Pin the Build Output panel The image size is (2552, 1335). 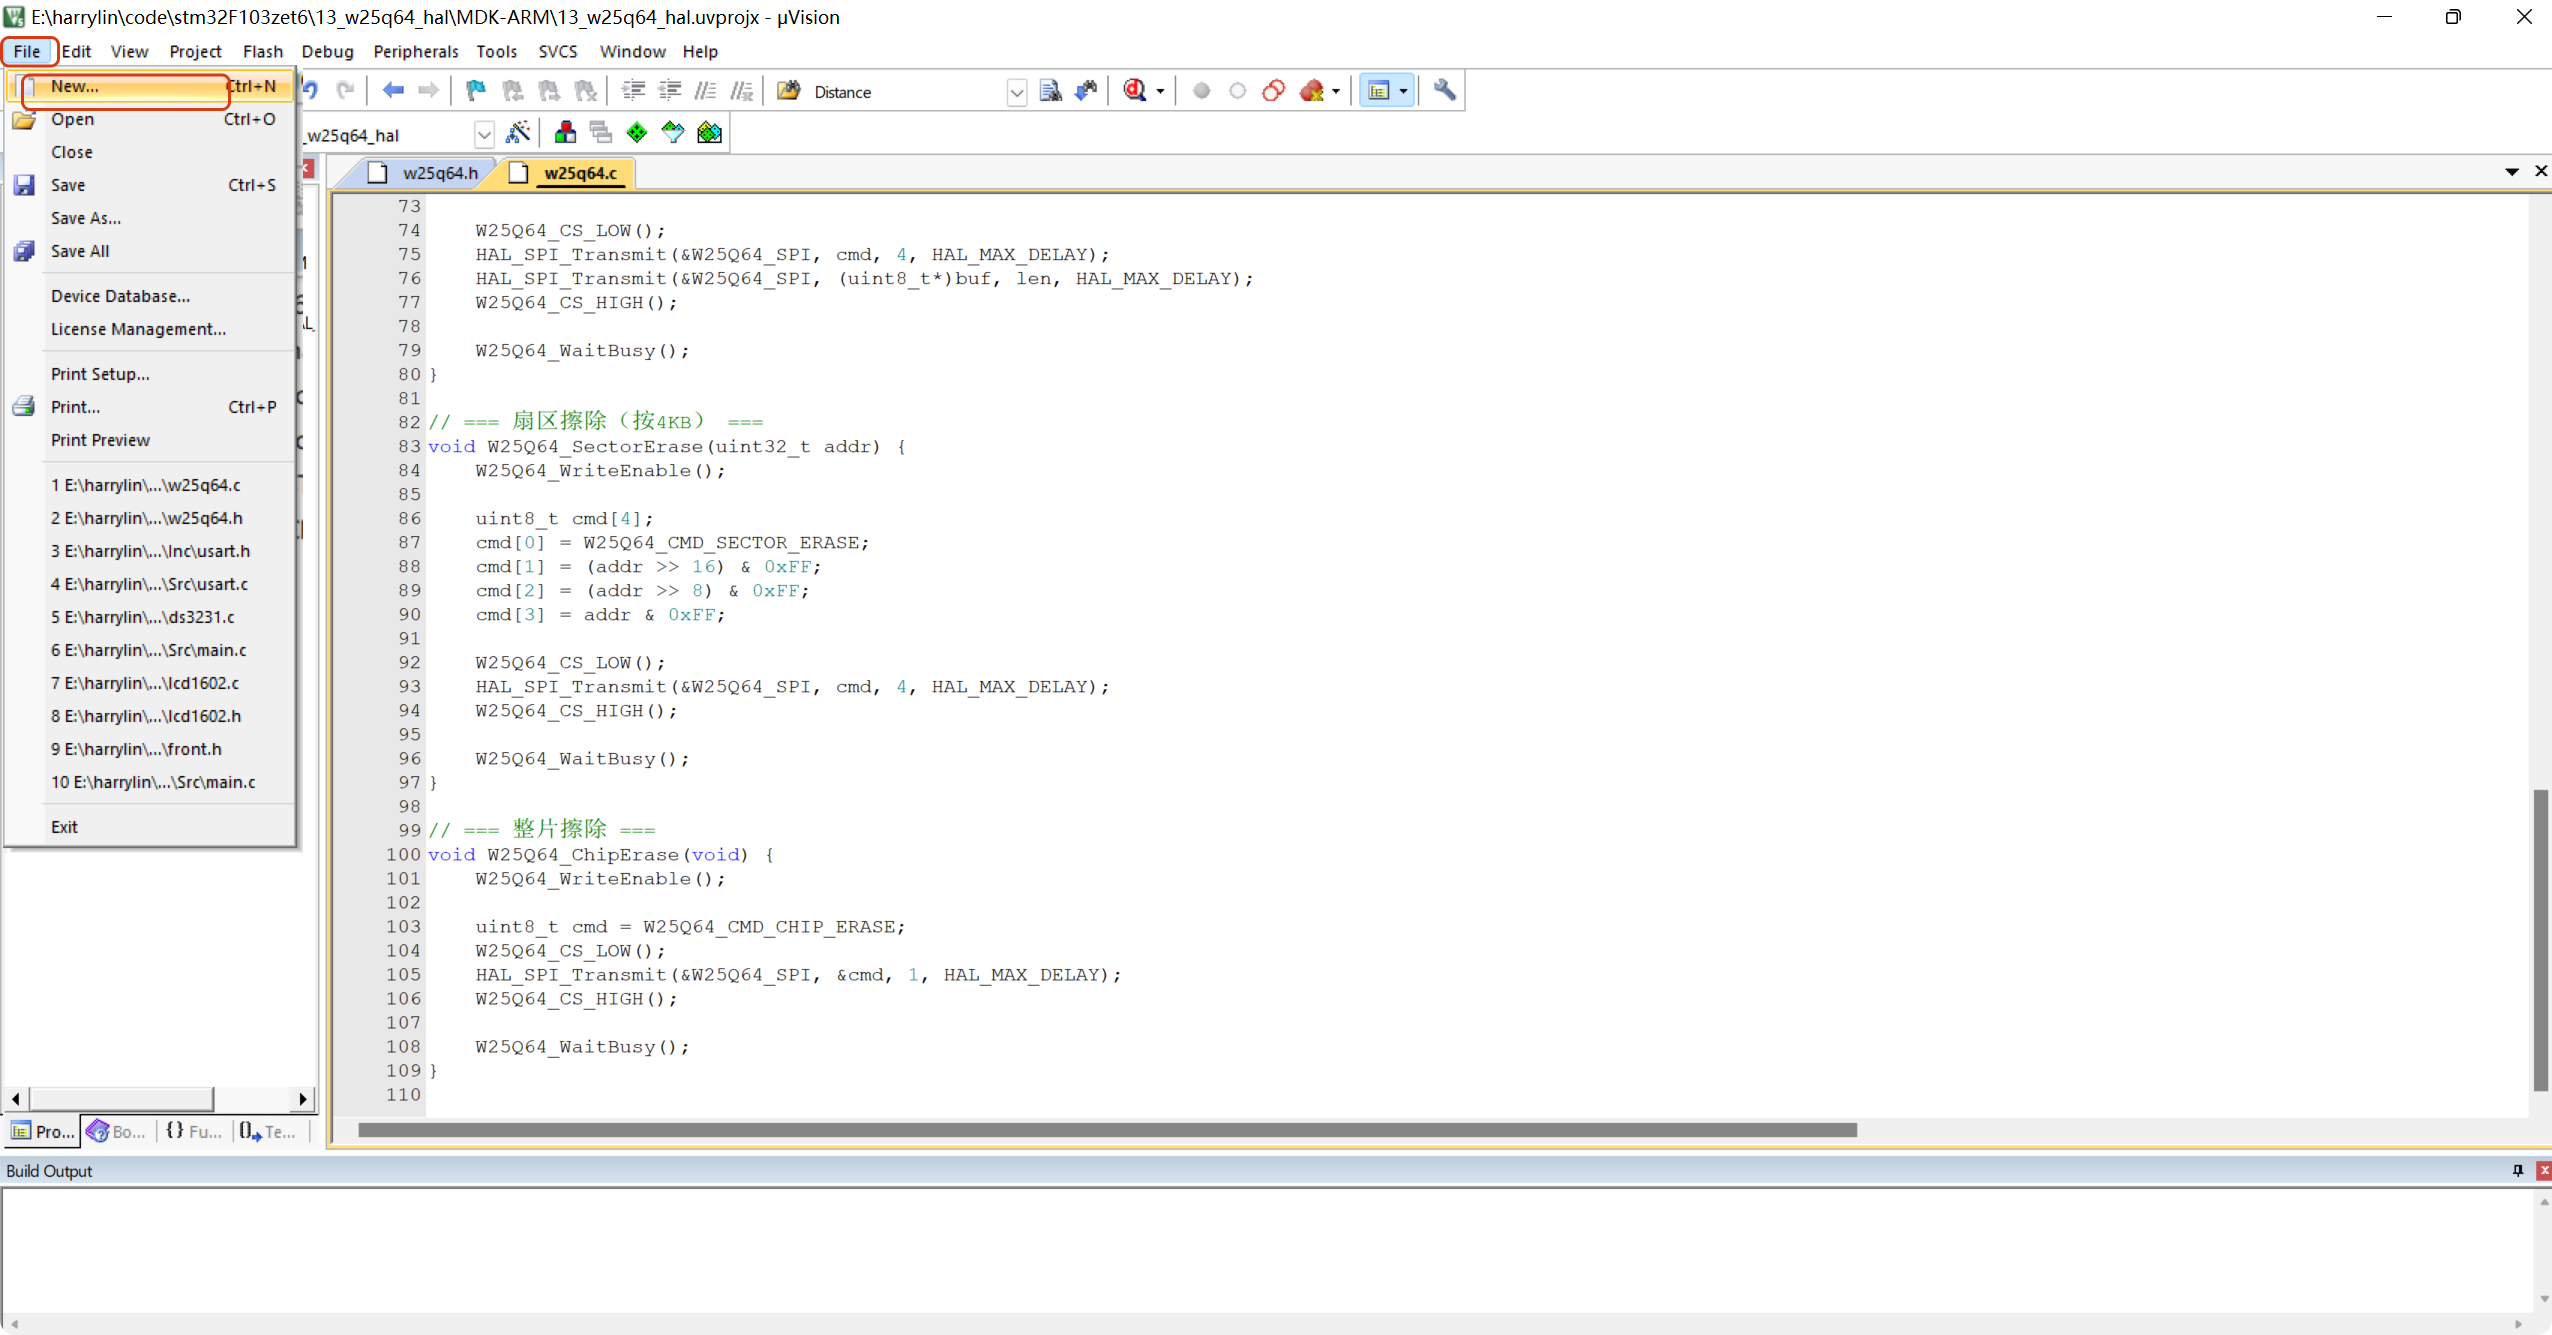click(x=2517, y=1170)
